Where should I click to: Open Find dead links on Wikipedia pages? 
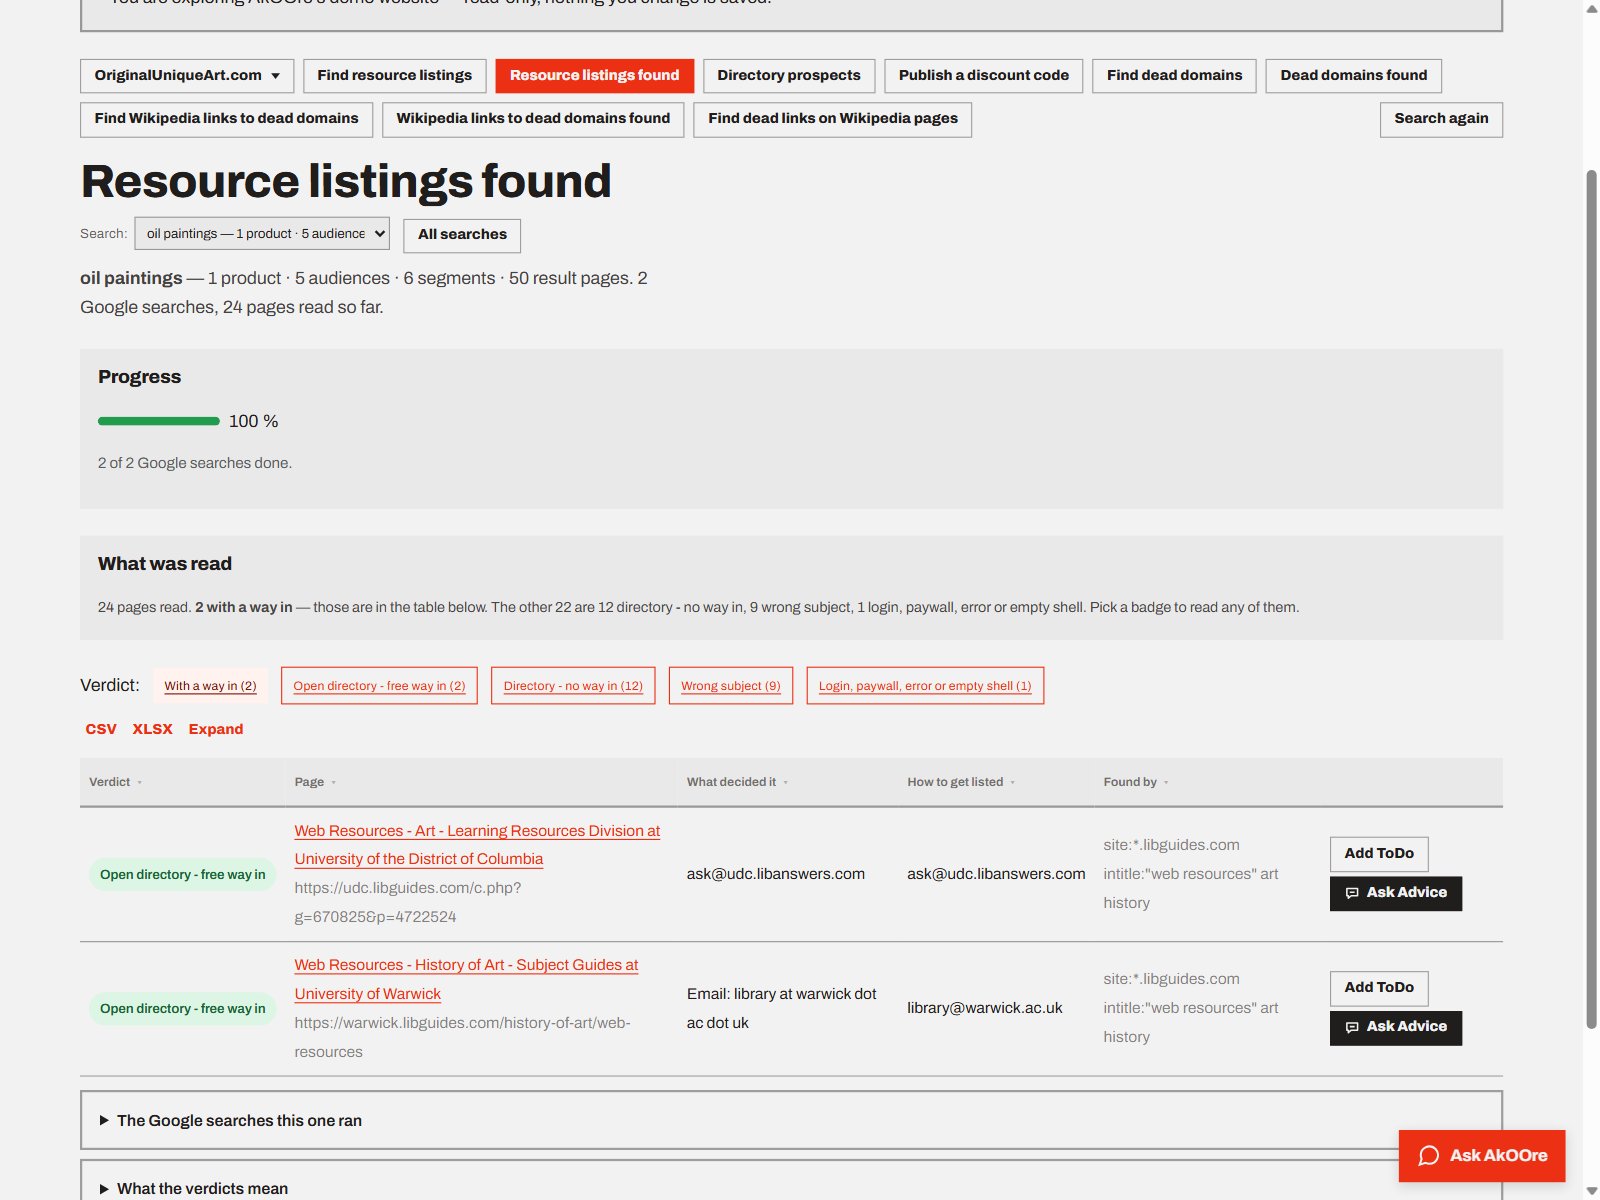(x=832, y=119)
